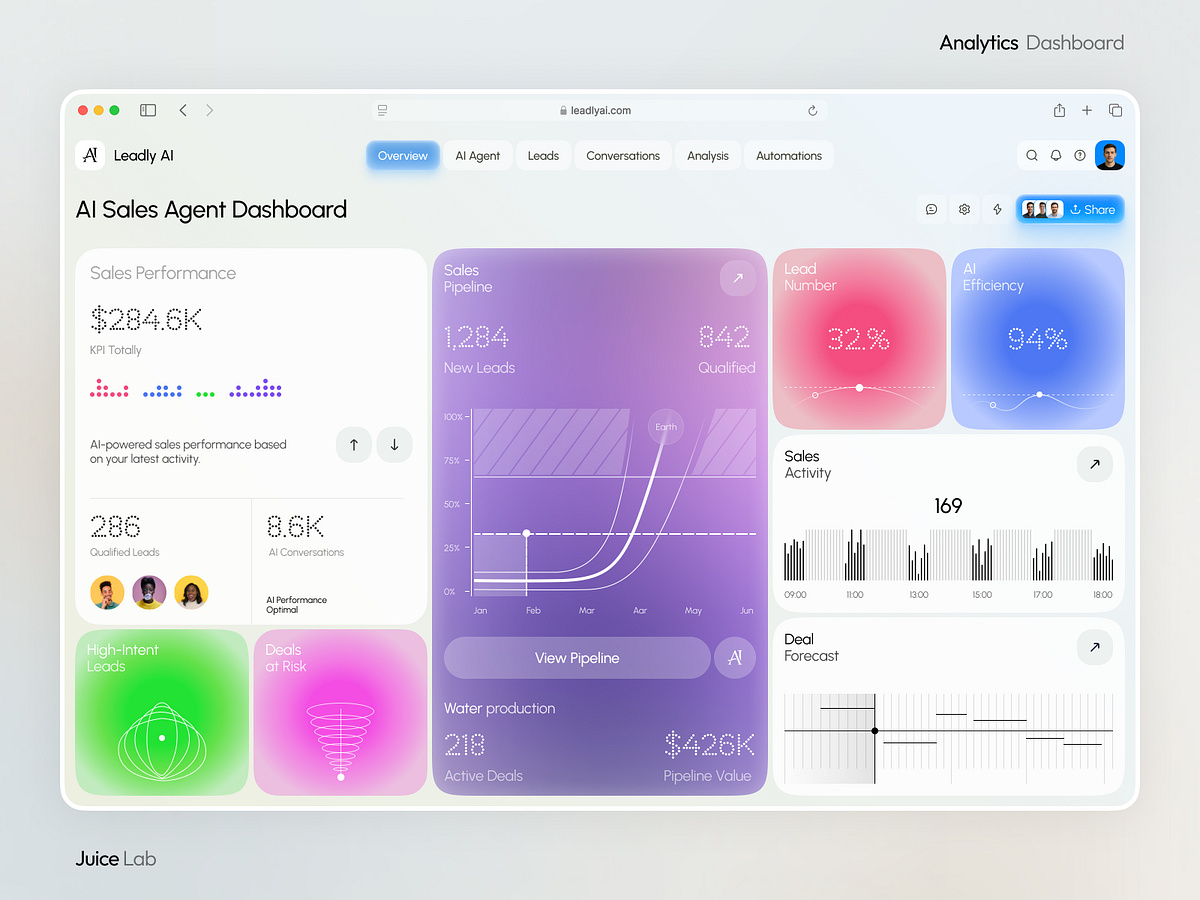Viewport: 1200px width, 900px height.
Task: Select the middle qualified lead avatar
Action: [149, 592]
